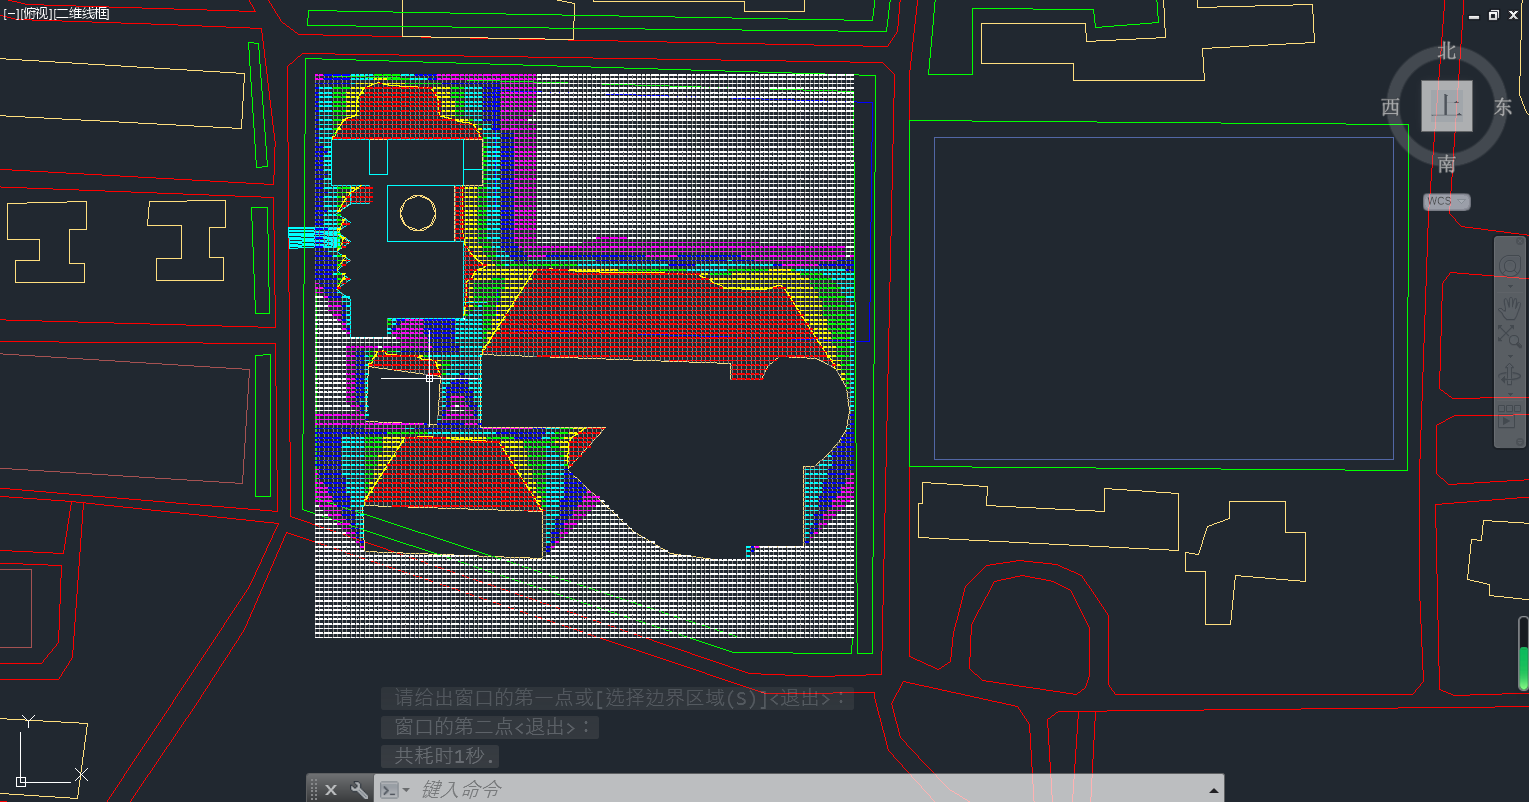Click East 东 on the ViewCube compass

click(x=1502, y=108)
